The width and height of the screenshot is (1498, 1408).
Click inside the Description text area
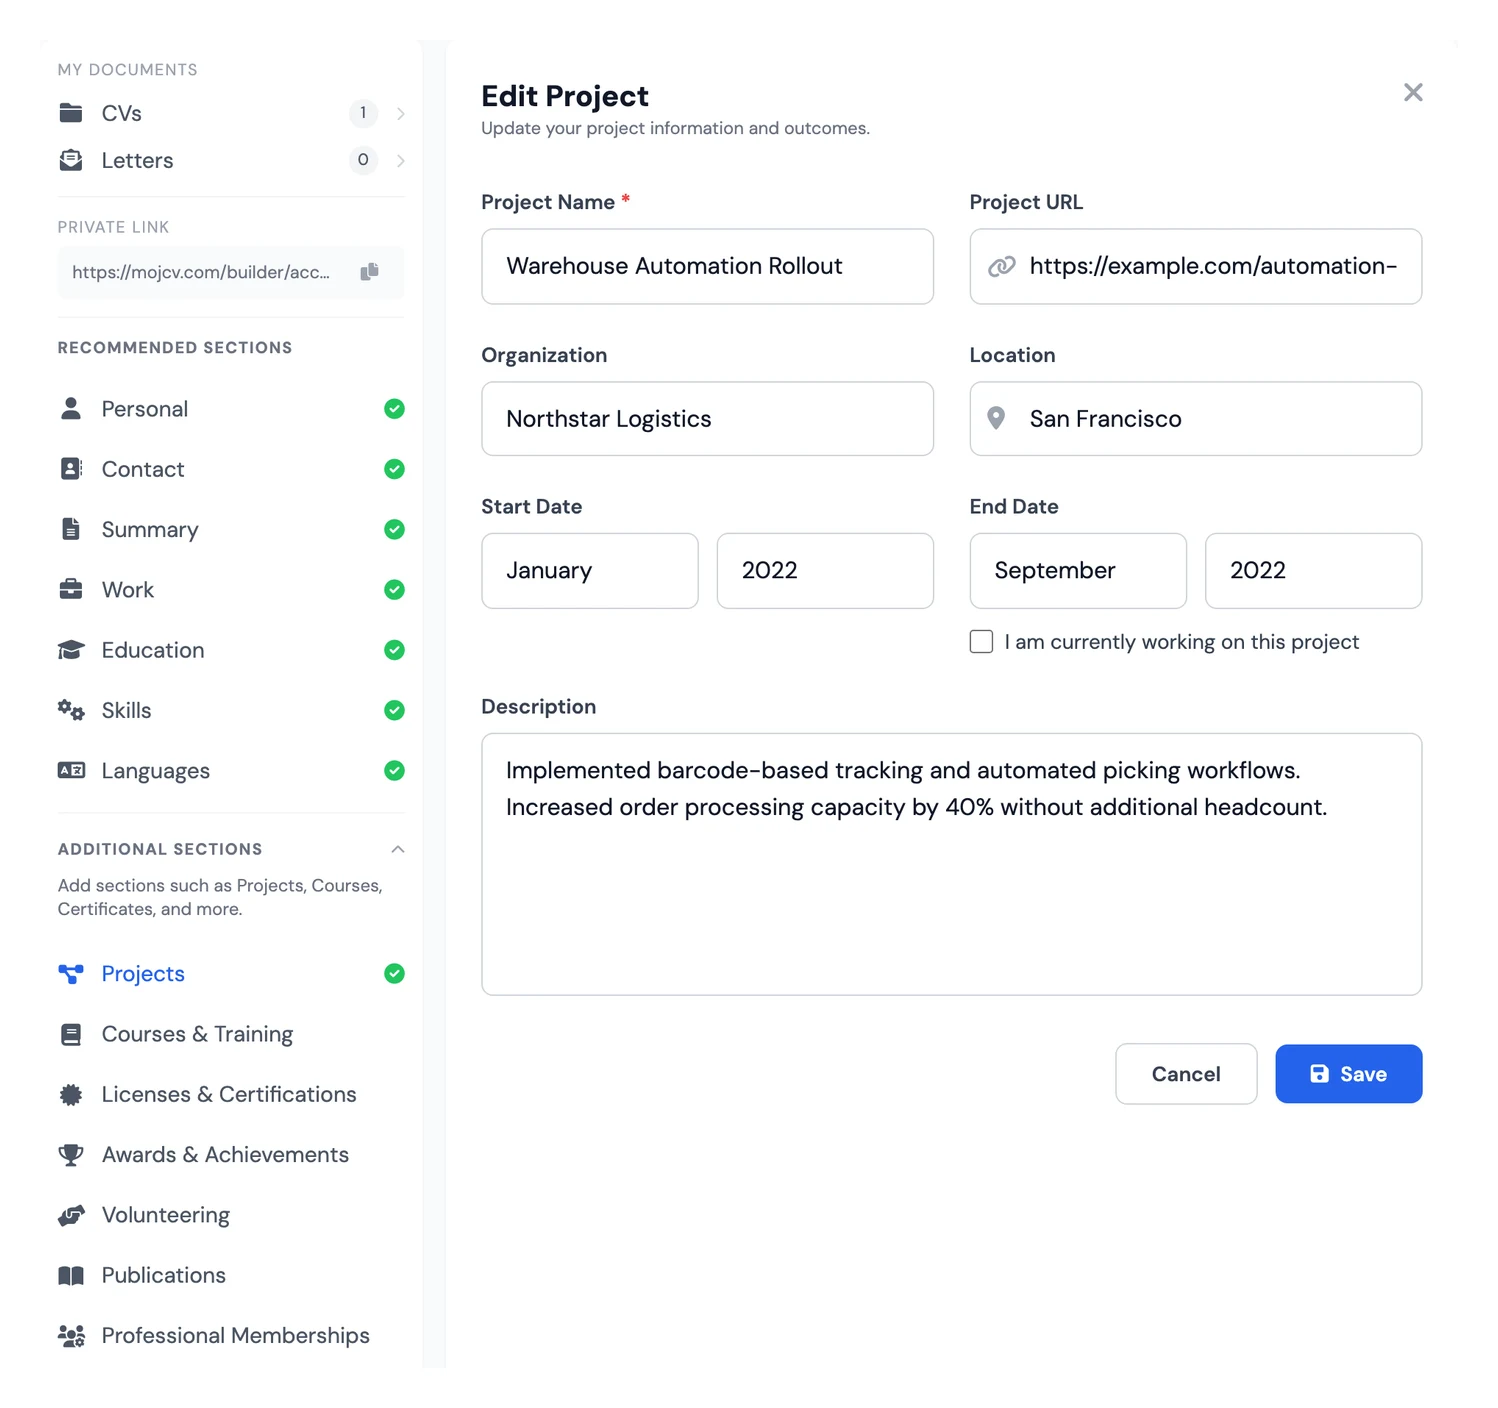pos(952,864)
